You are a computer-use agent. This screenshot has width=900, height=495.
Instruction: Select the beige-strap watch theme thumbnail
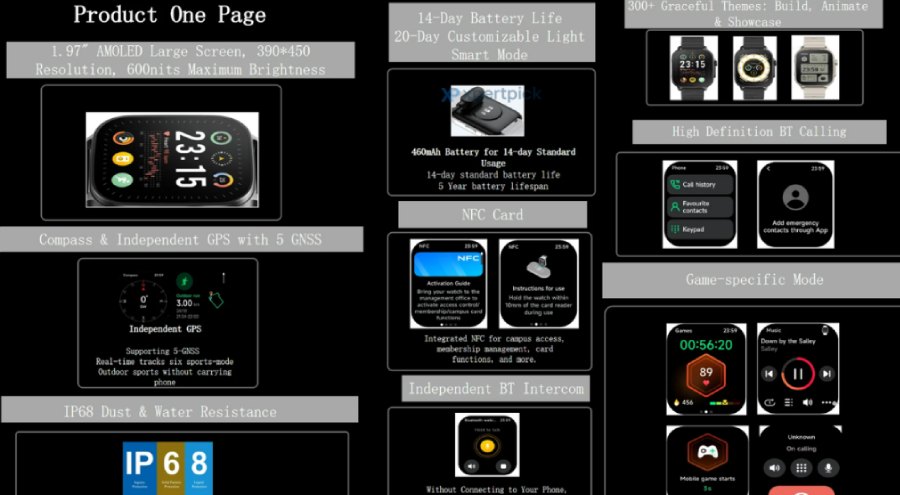point(815,68)
